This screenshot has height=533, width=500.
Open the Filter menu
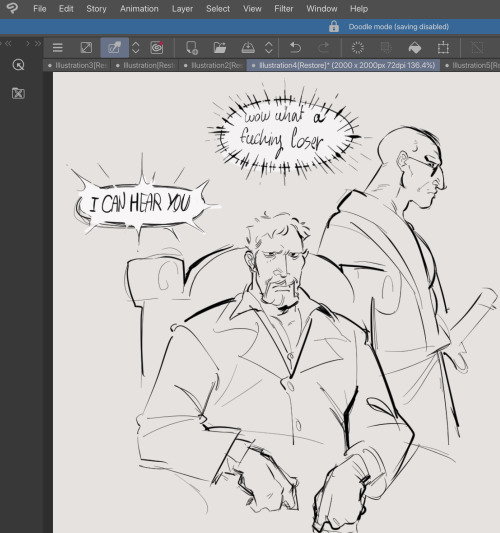(283, 8)
